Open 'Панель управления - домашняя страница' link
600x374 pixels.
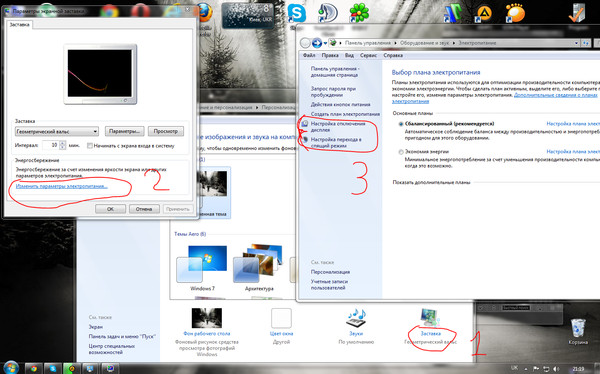click(335, 72)
